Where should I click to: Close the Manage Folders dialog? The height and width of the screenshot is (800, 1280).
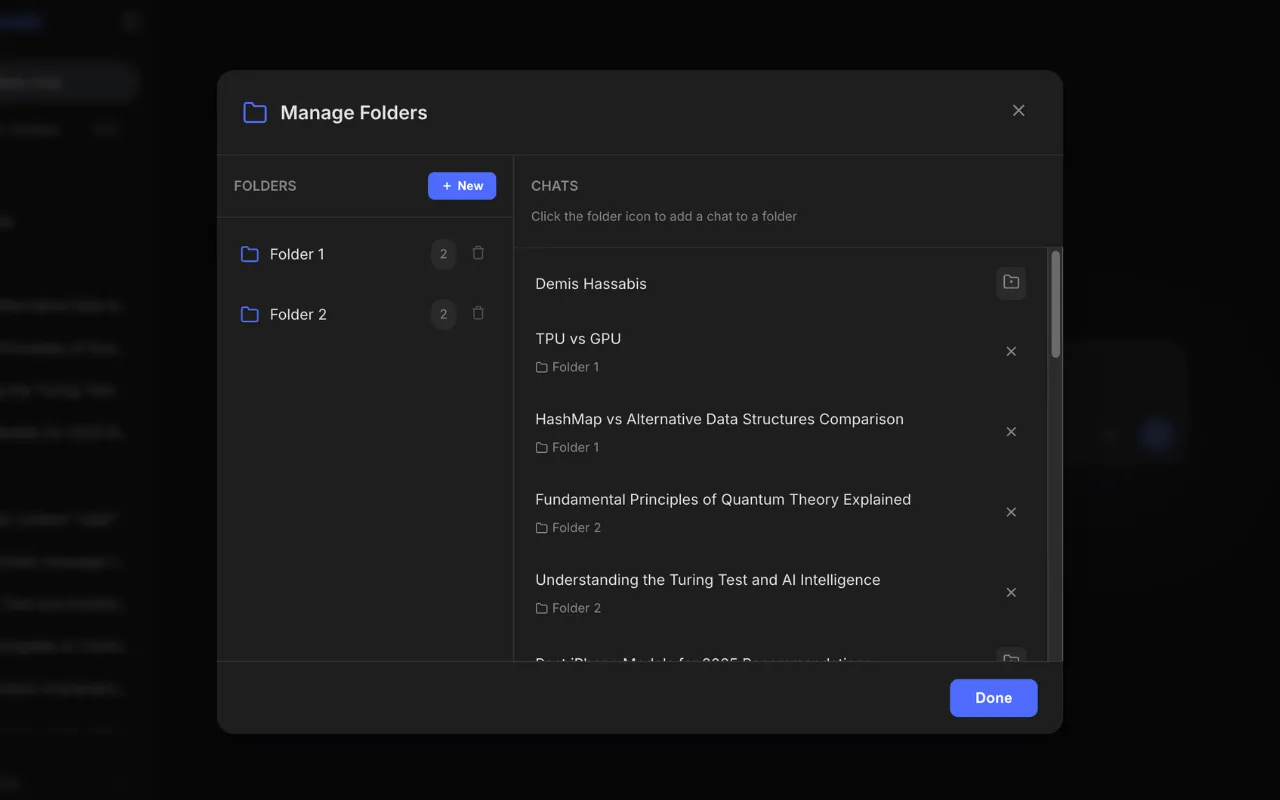[x=1018, y=111]
